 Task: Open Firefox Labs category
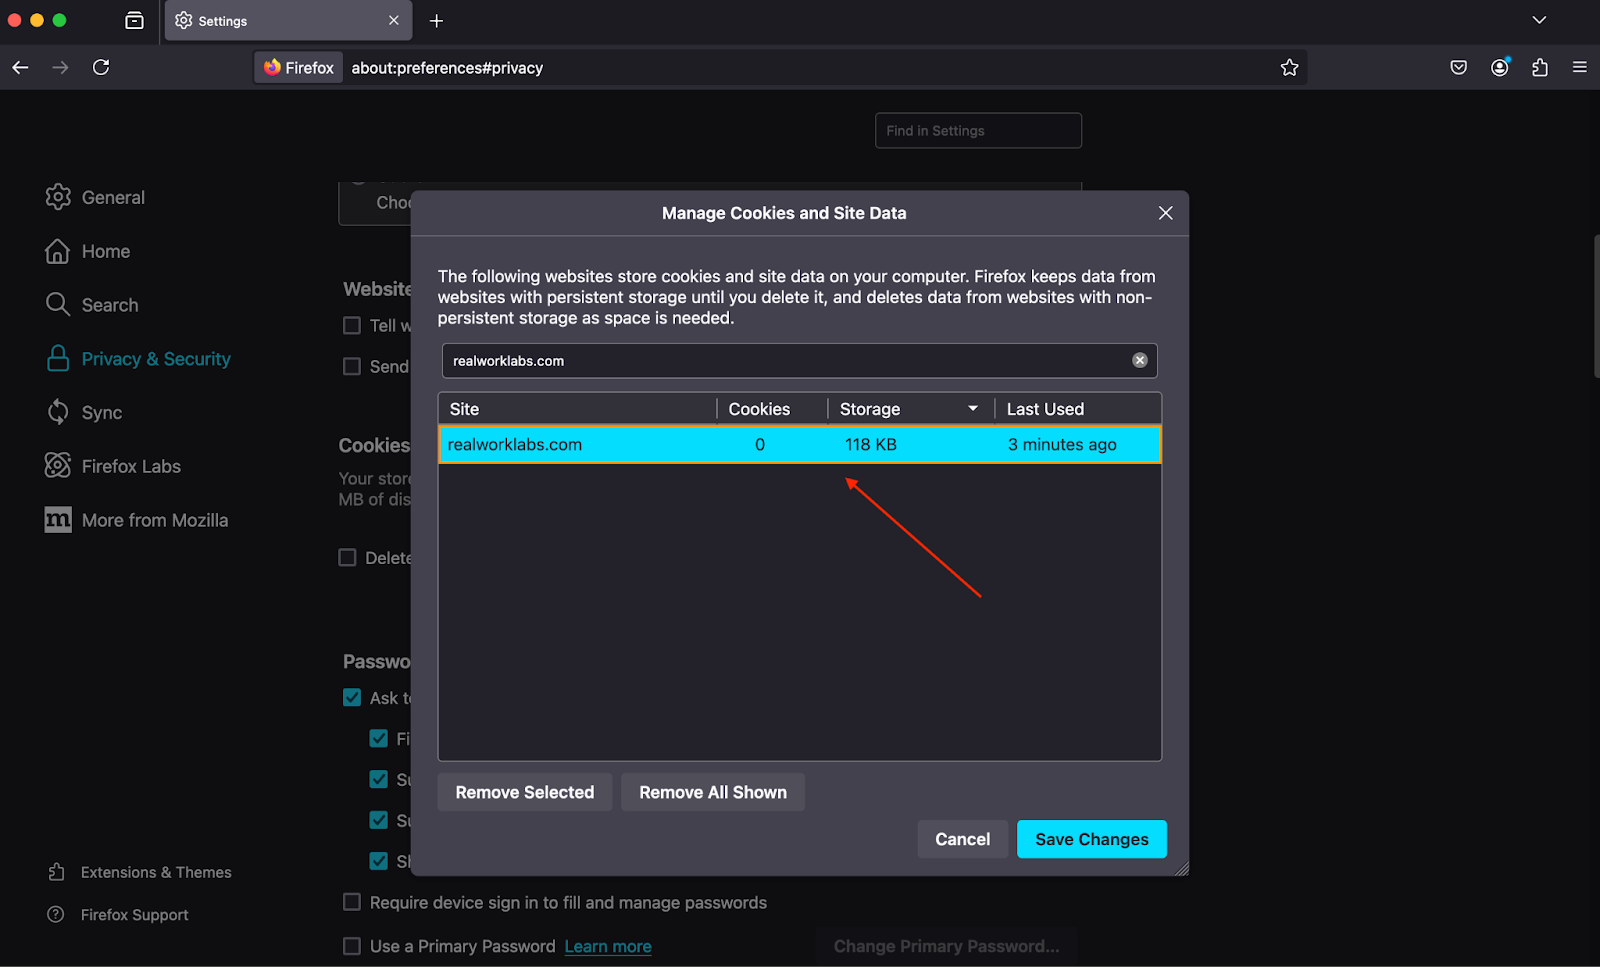pyautogui.click(x=113, y=466)
